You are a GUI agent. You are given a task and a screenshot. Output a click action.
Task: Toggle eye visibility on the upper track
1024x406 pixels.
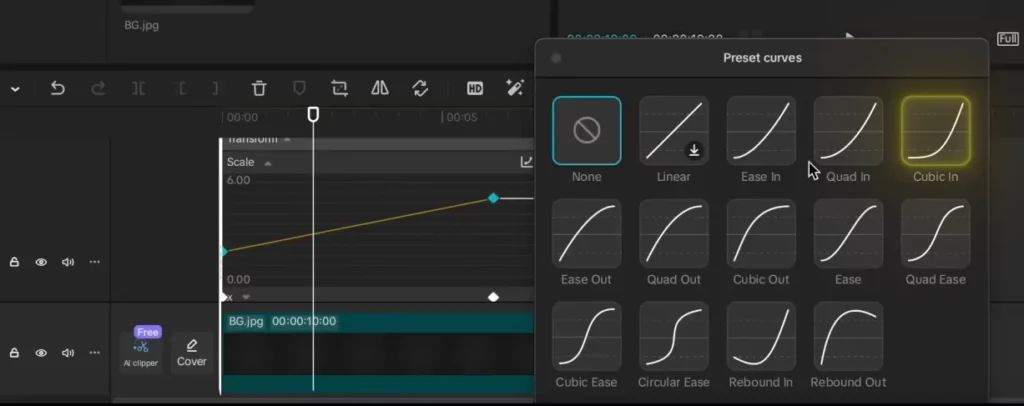(41, 262)
